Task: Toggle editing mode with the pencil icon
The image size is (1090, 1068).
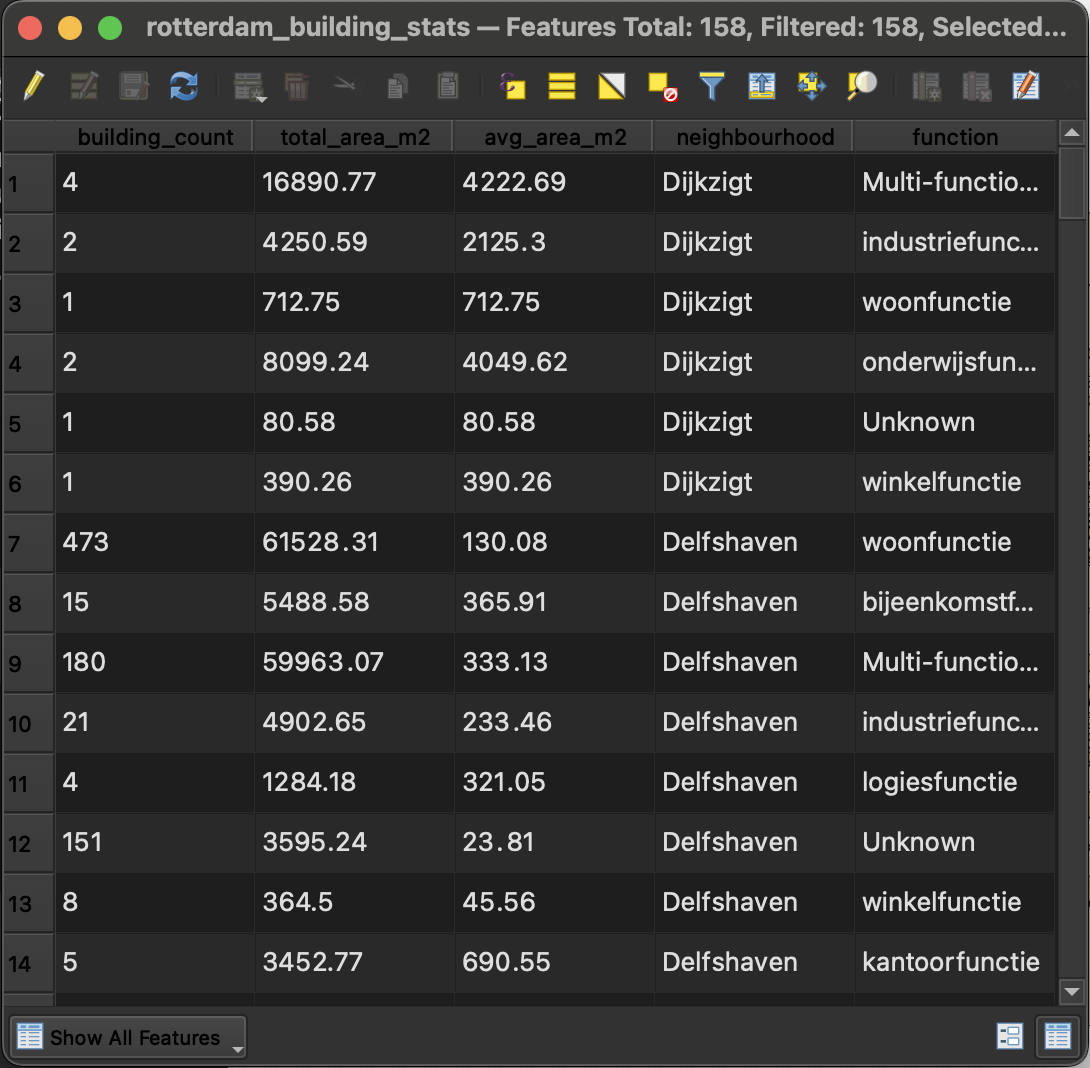Action: point(33,86)
